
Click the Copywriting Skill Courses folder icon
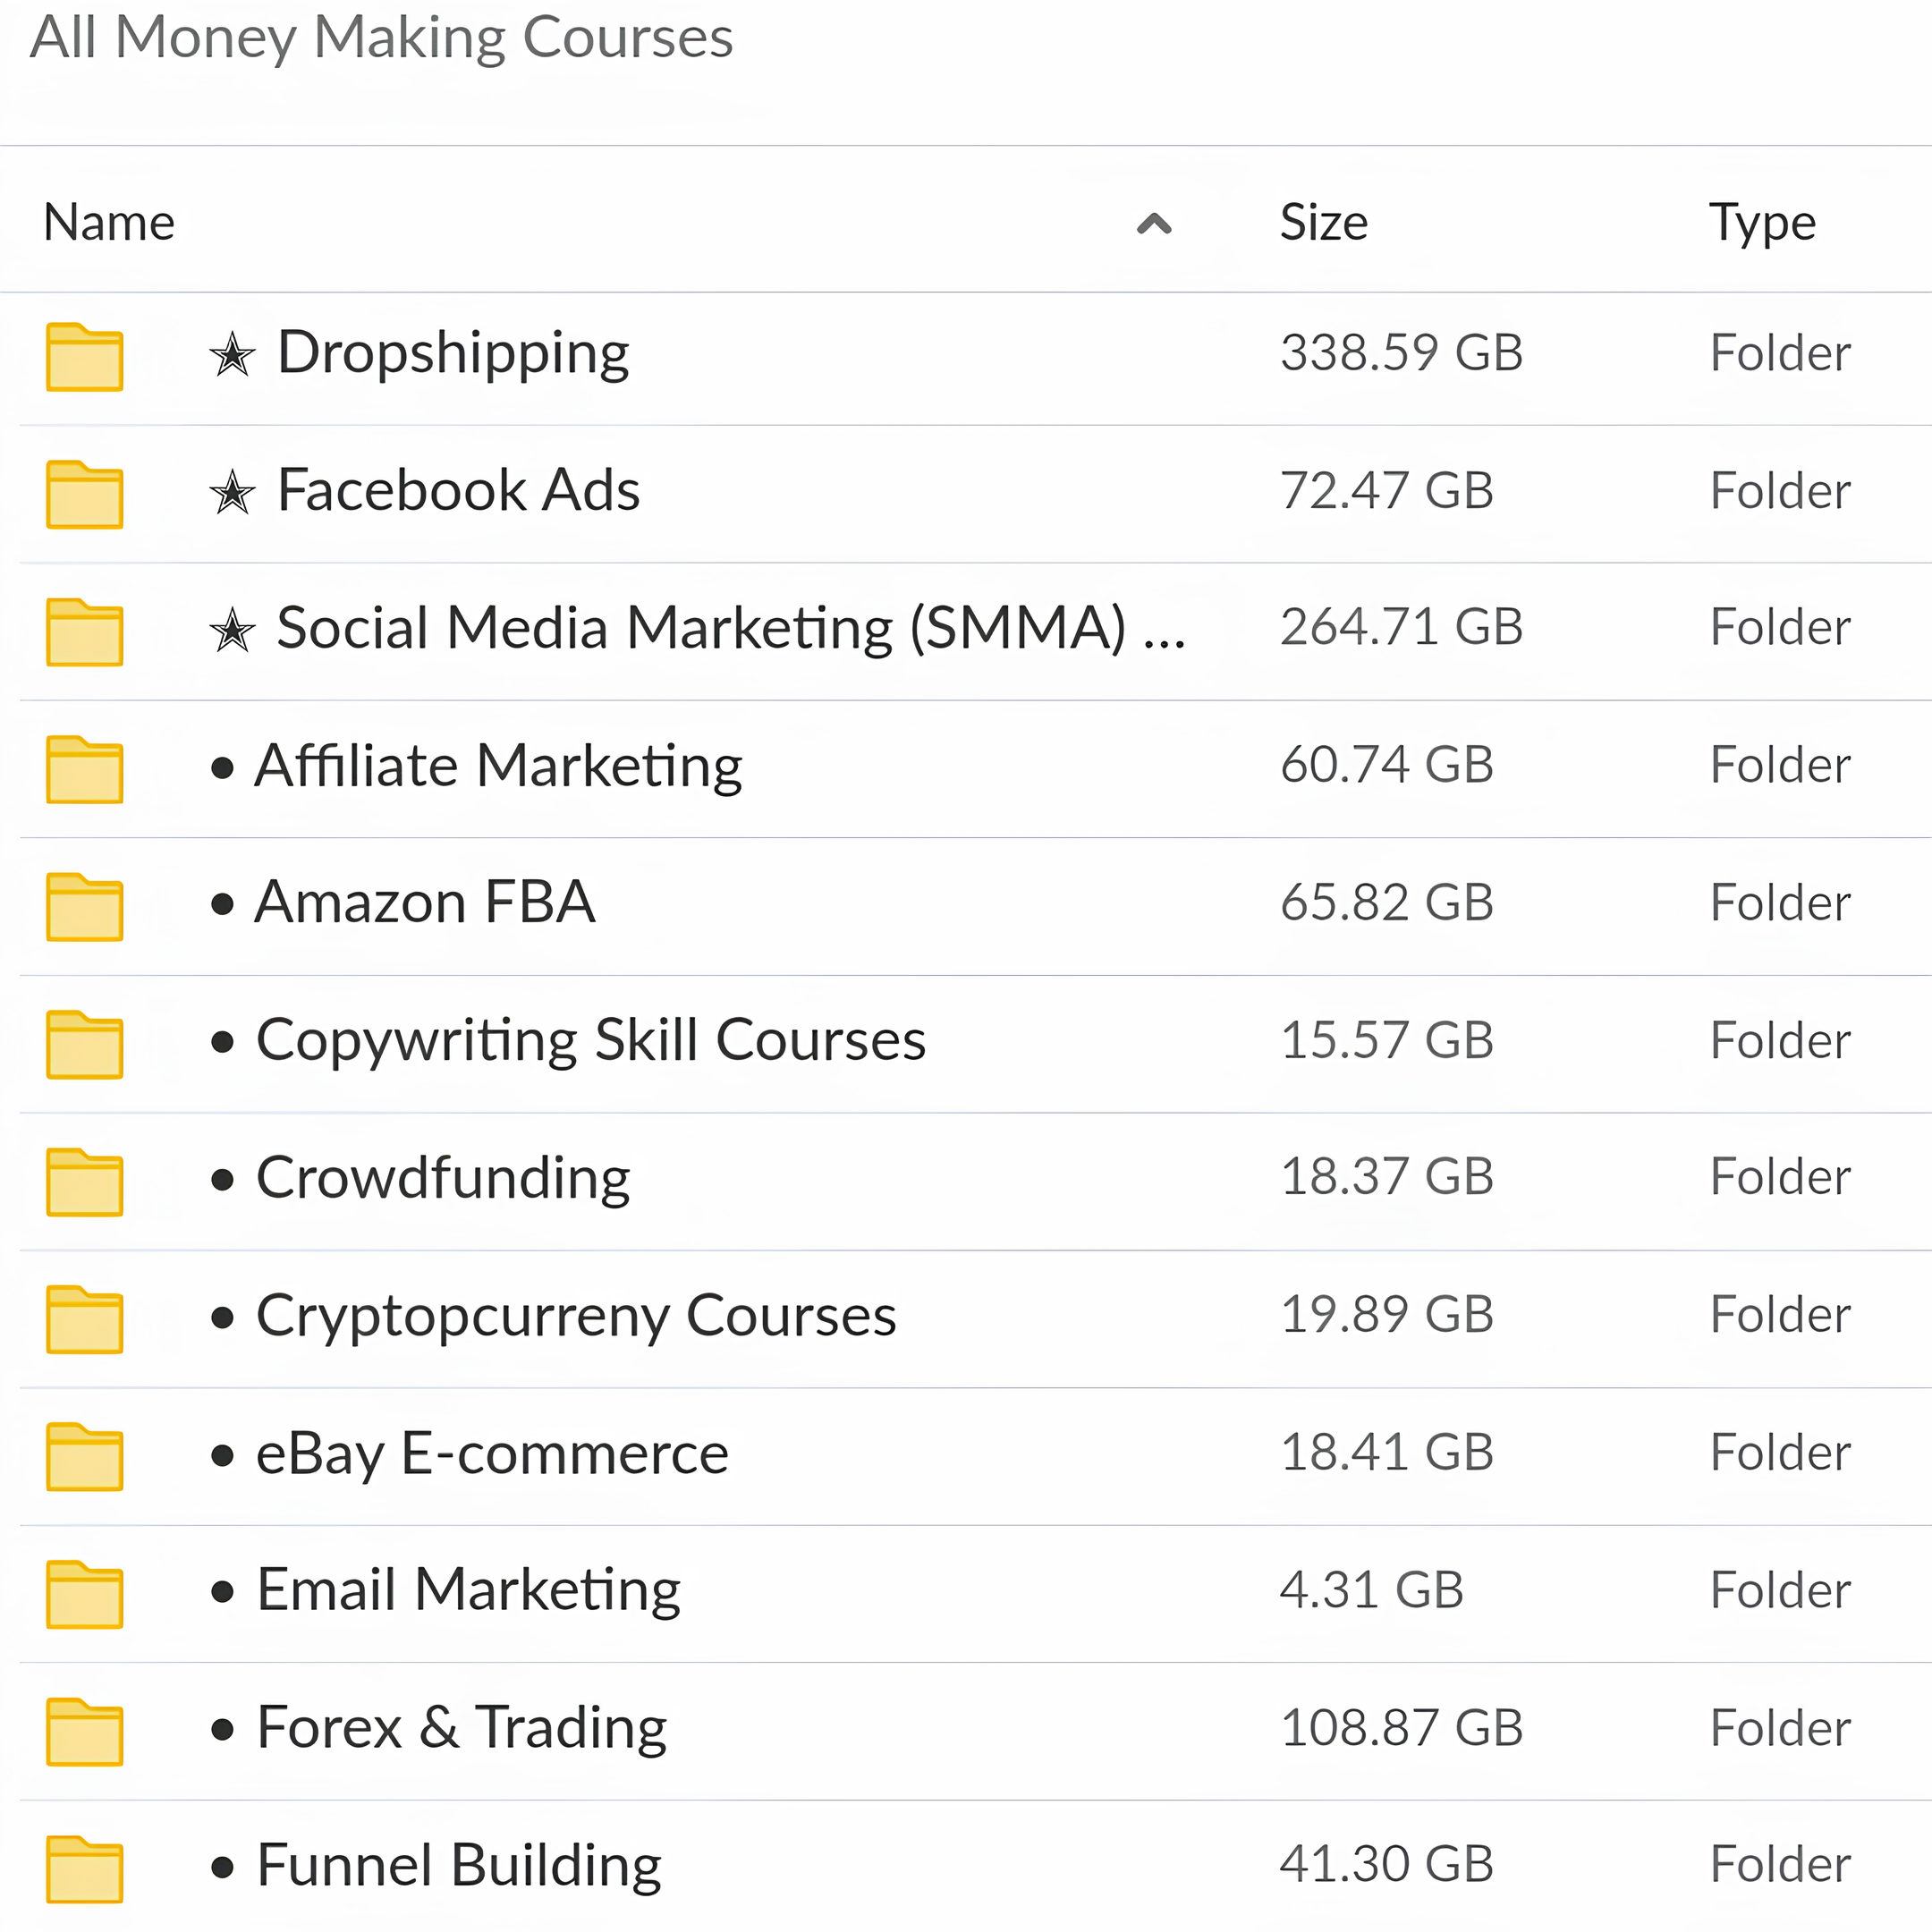(x=84, y=1044)
